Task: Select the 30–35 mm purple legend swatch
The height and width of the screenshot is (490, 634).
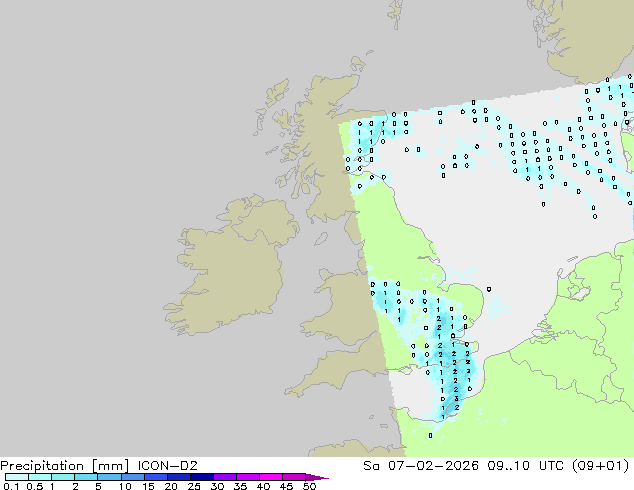Action: tap(224, 477)
